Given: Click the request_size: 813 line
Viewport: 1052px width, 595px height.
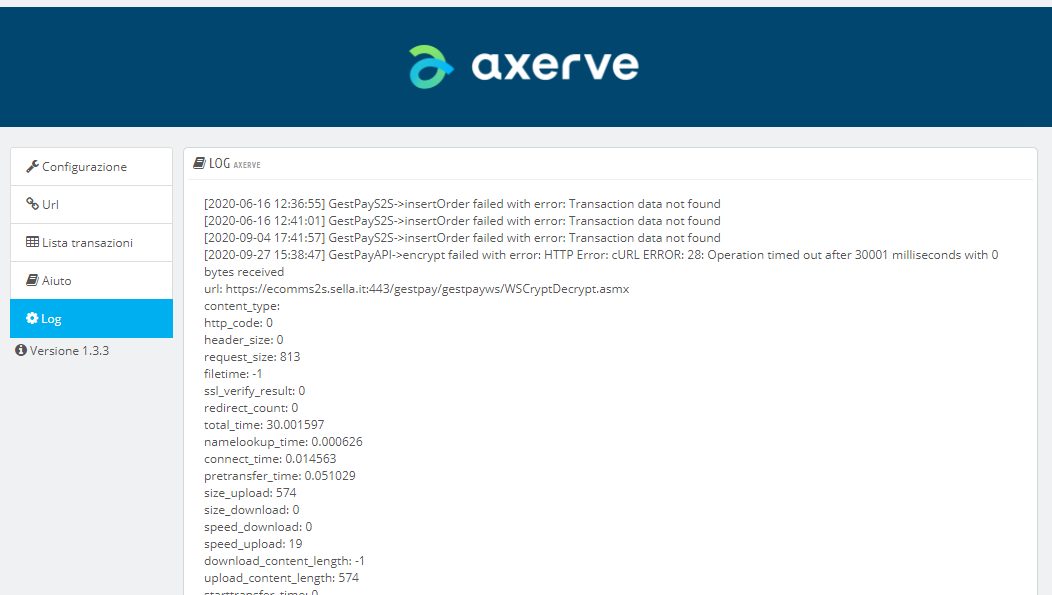Looking at the screenshot, I should click(252, 357).
